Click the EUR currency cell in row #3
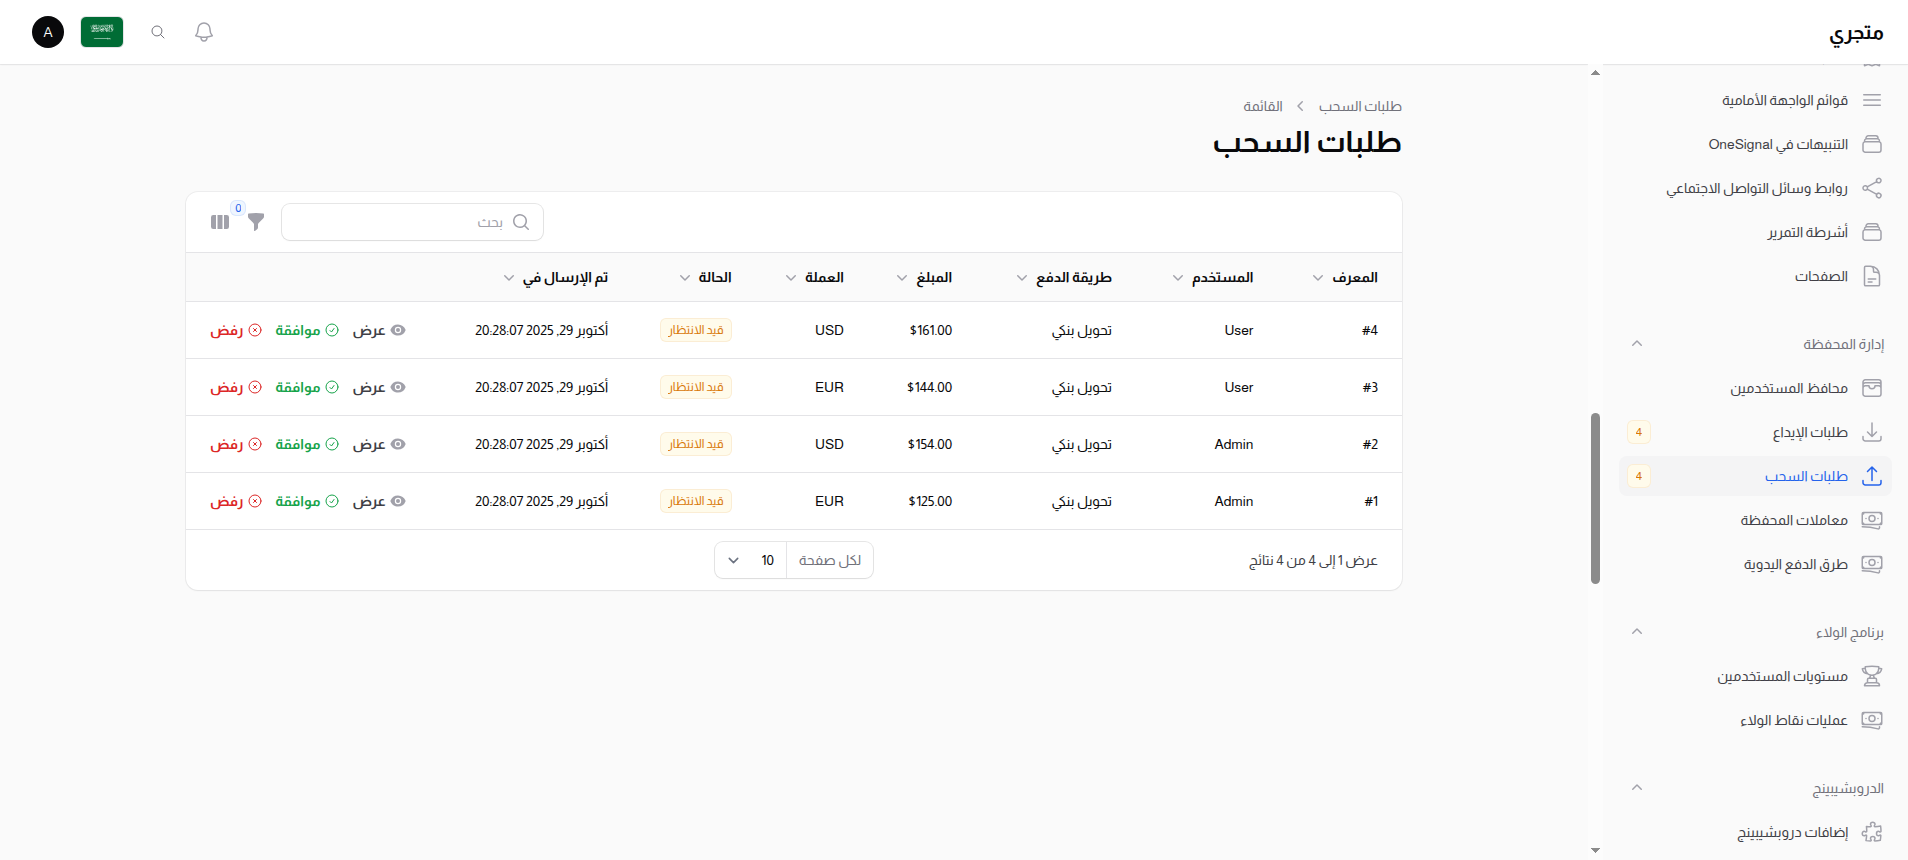Screen dimensions: 1908x860 (x=829, y=387)
